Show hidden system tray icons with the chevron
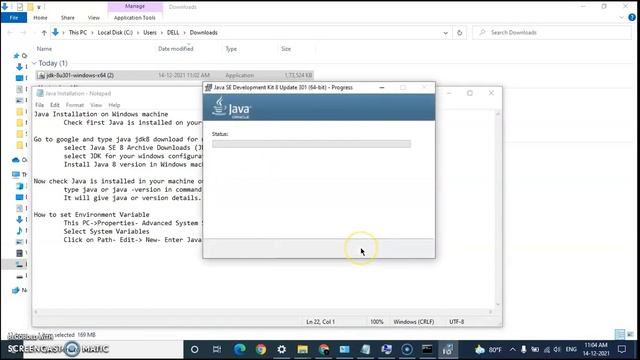 coord(513,349)
